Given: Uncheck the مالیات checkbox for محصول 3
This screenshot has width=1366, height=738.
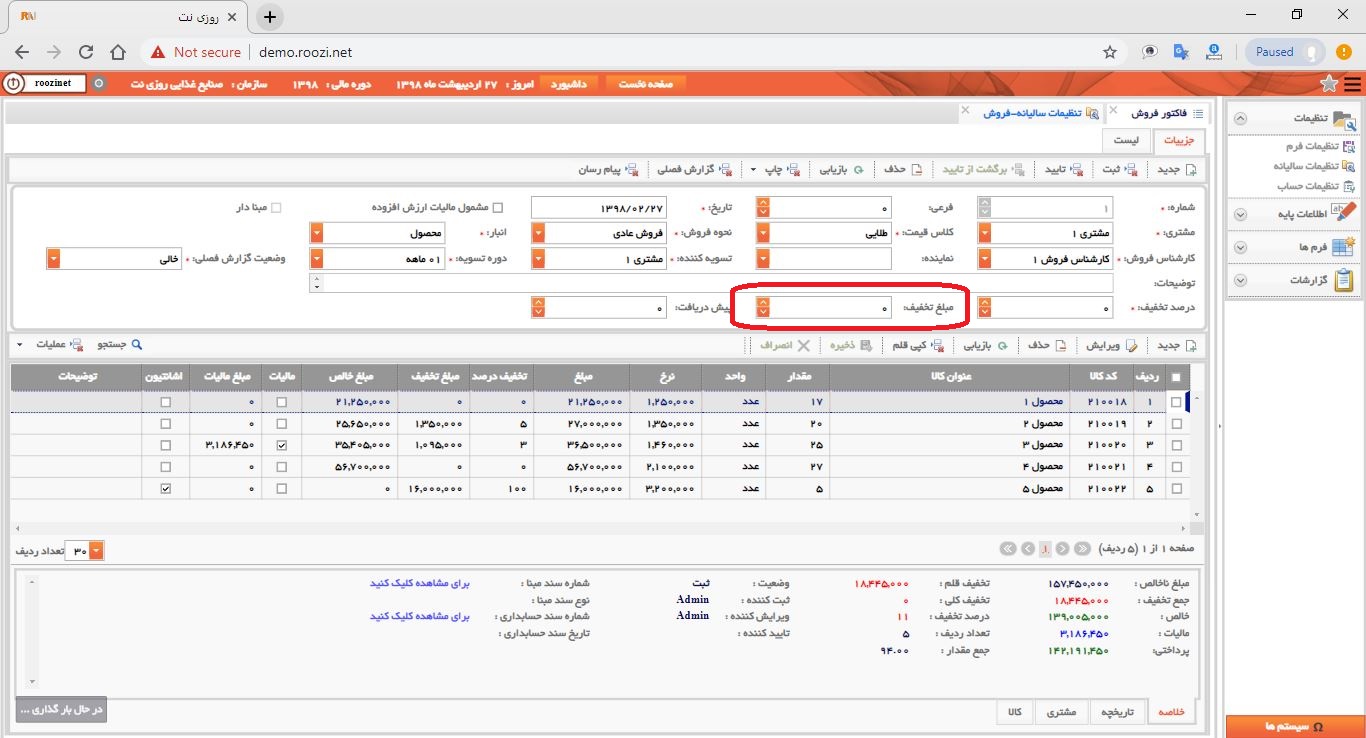Looking at the screenshot, I should pyautogui.click(x=281, y=445).
